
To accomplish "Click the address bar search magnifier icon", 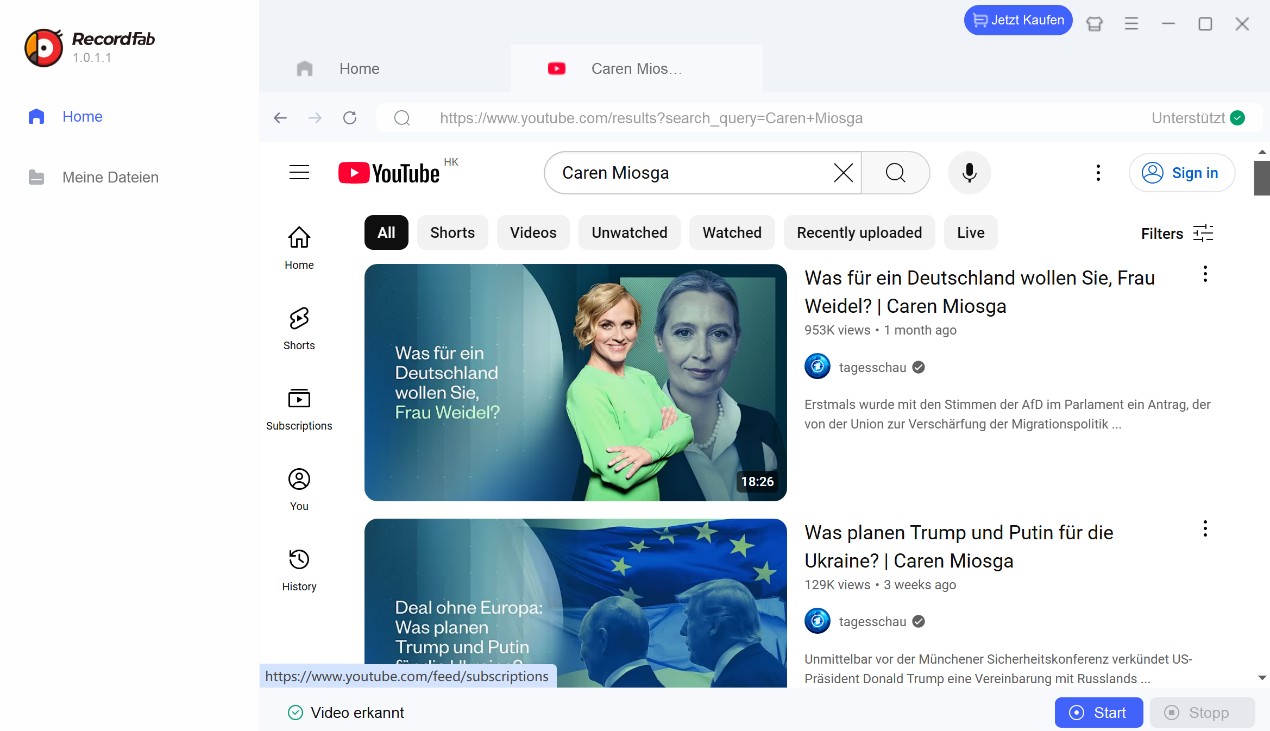I will click(402, 118).
